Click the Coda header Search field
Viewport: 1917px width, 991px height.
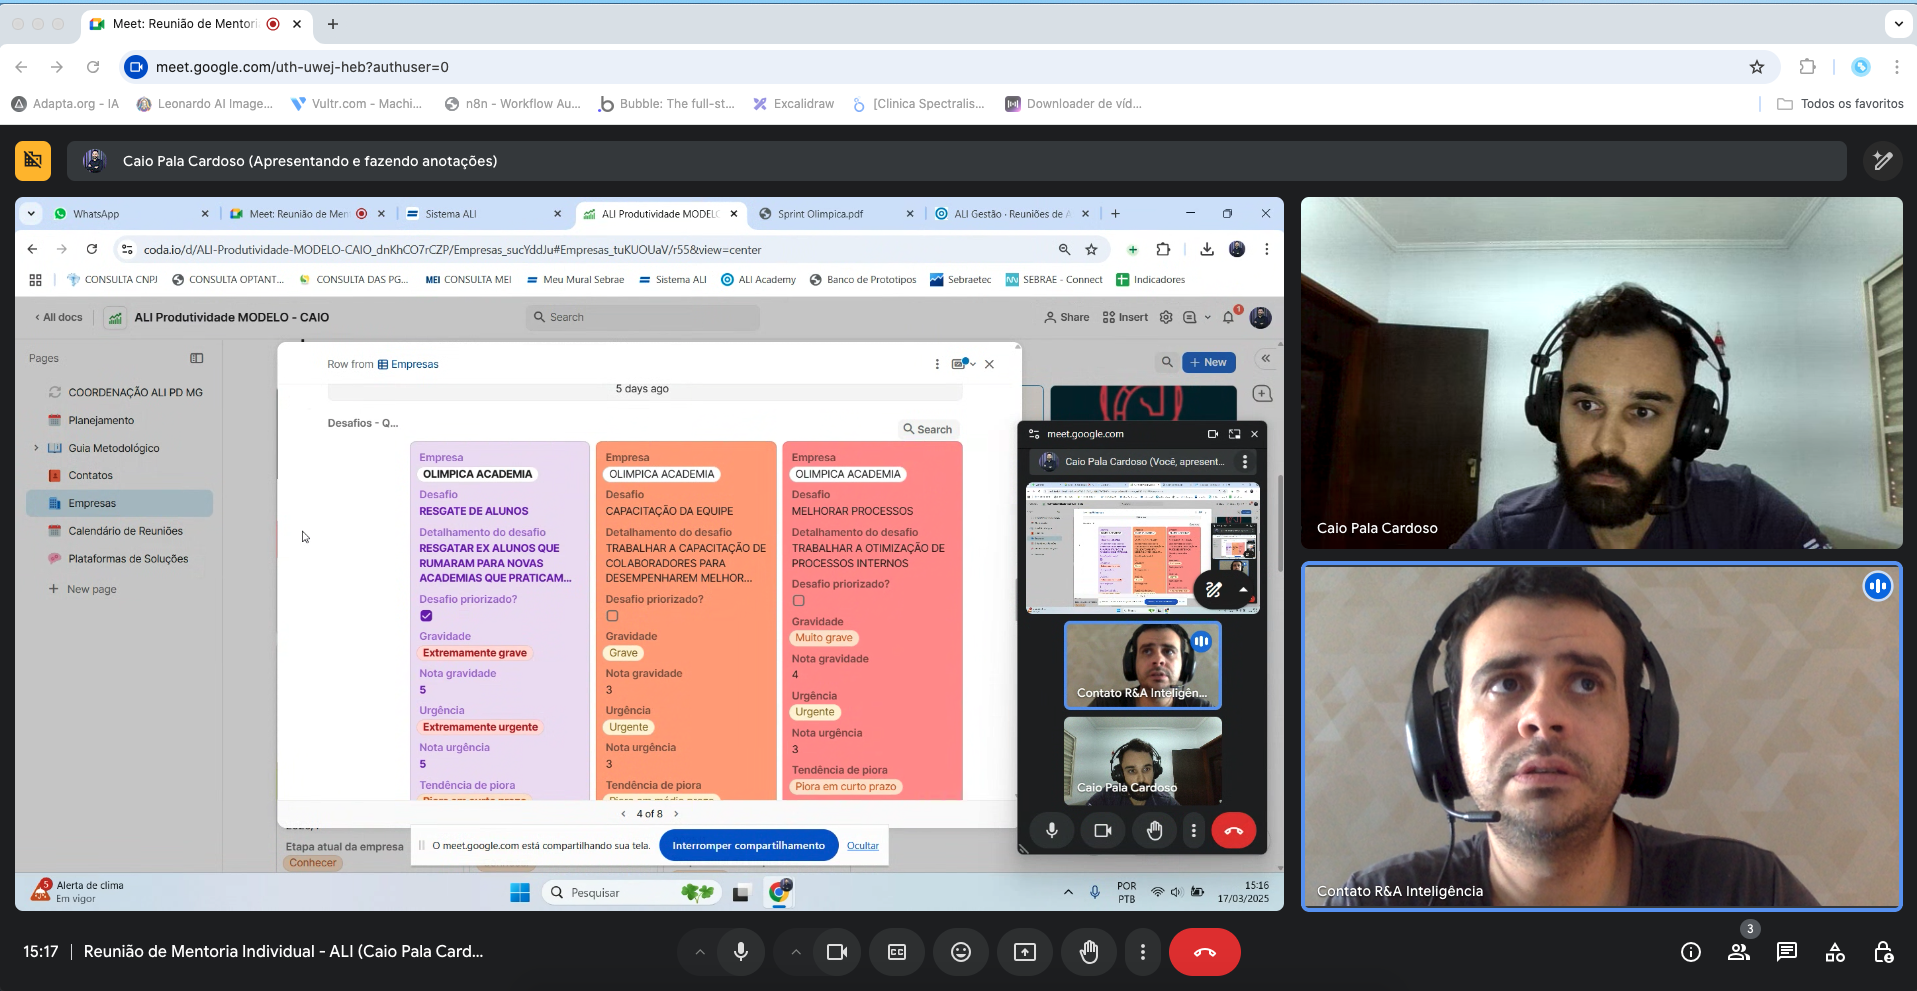[643, 317]
